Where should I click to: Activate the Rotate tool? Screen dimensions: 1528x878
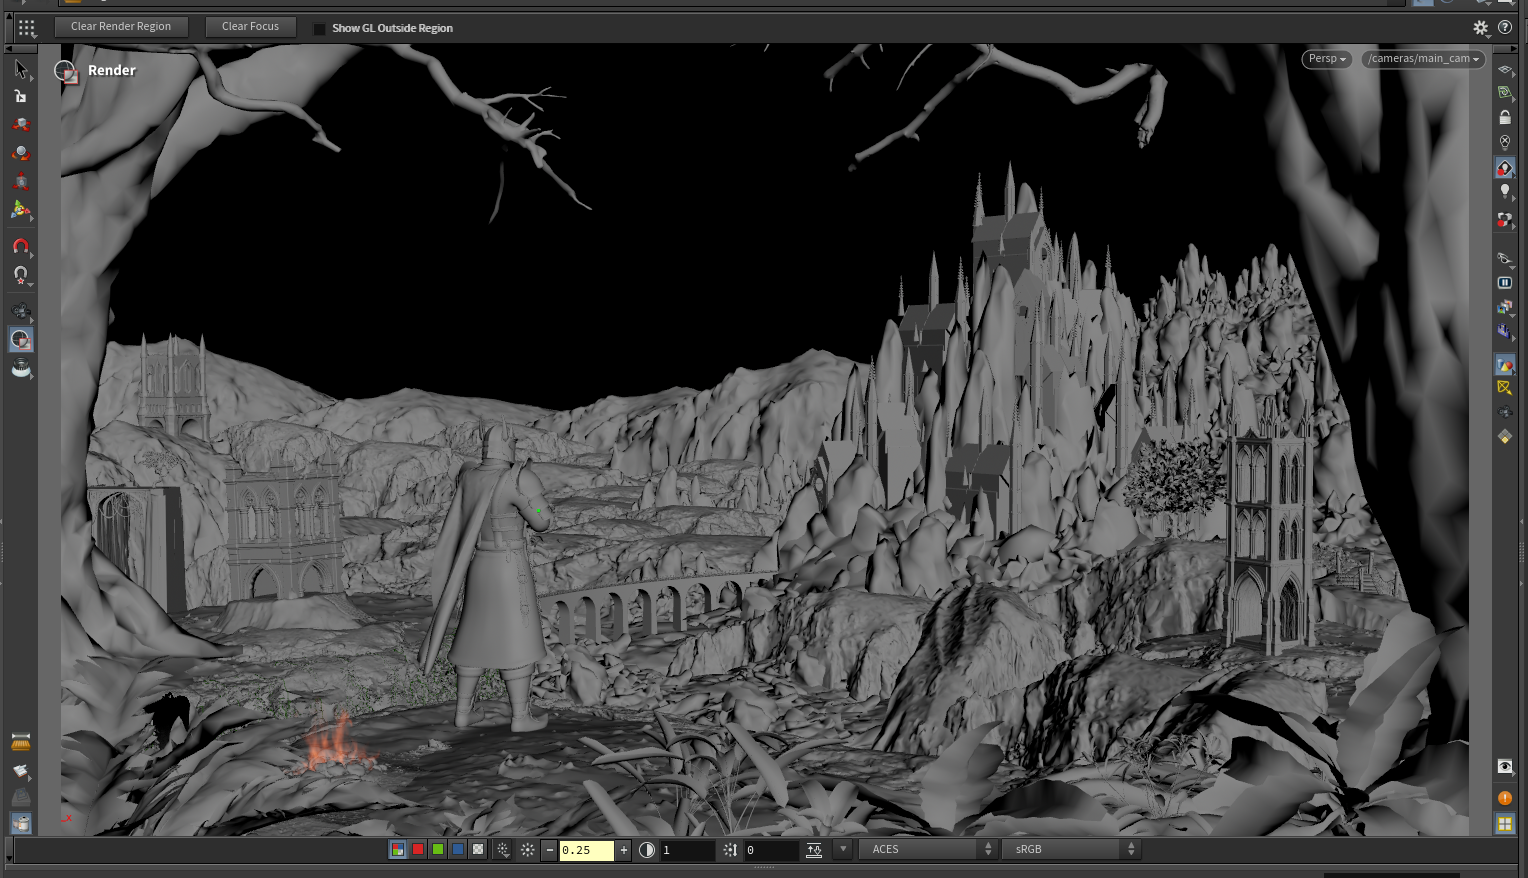point(20,153)
